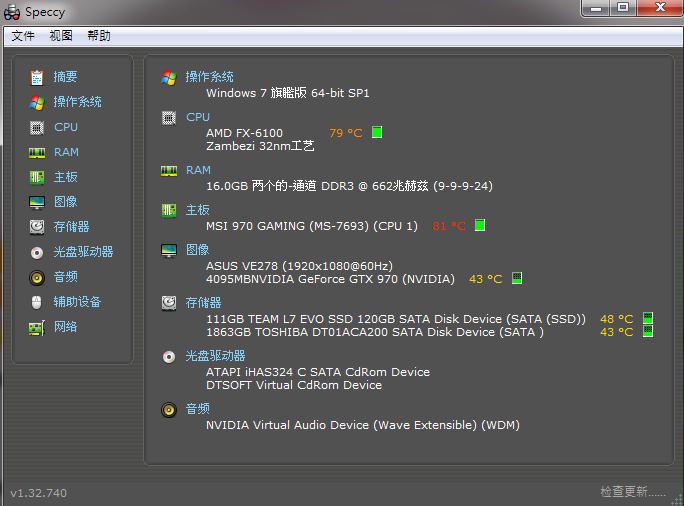Open the 帮助 menu
684x506 pixels.
tap(99, 36)
